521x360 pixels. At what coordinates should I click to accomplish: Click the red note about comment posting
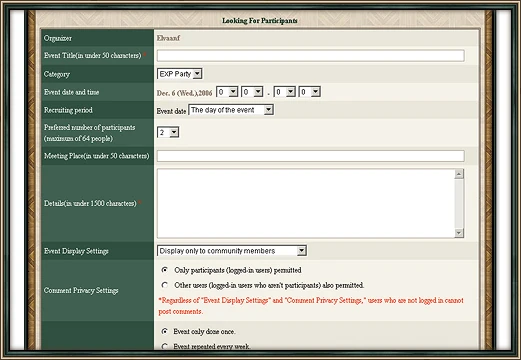click(311, 306)
